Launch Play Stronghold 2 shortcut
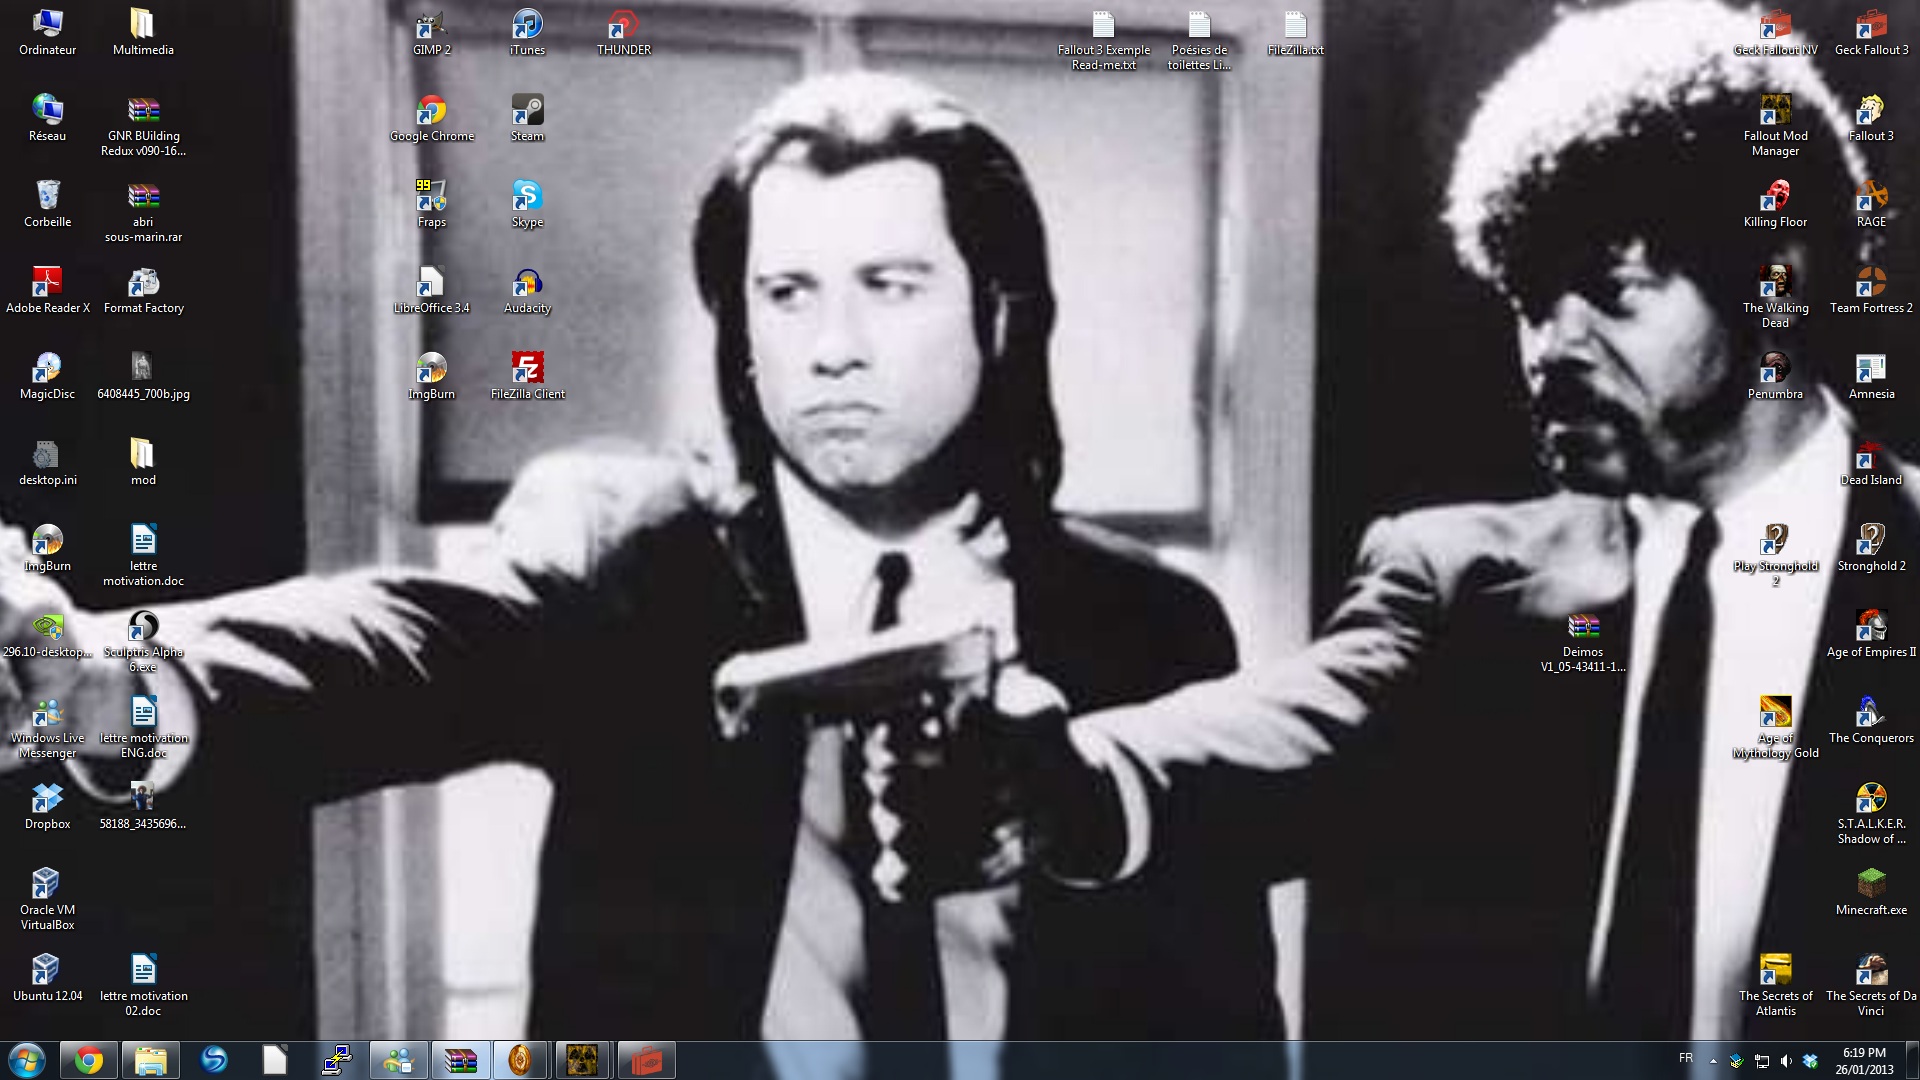 click(x=1775, y=555)
